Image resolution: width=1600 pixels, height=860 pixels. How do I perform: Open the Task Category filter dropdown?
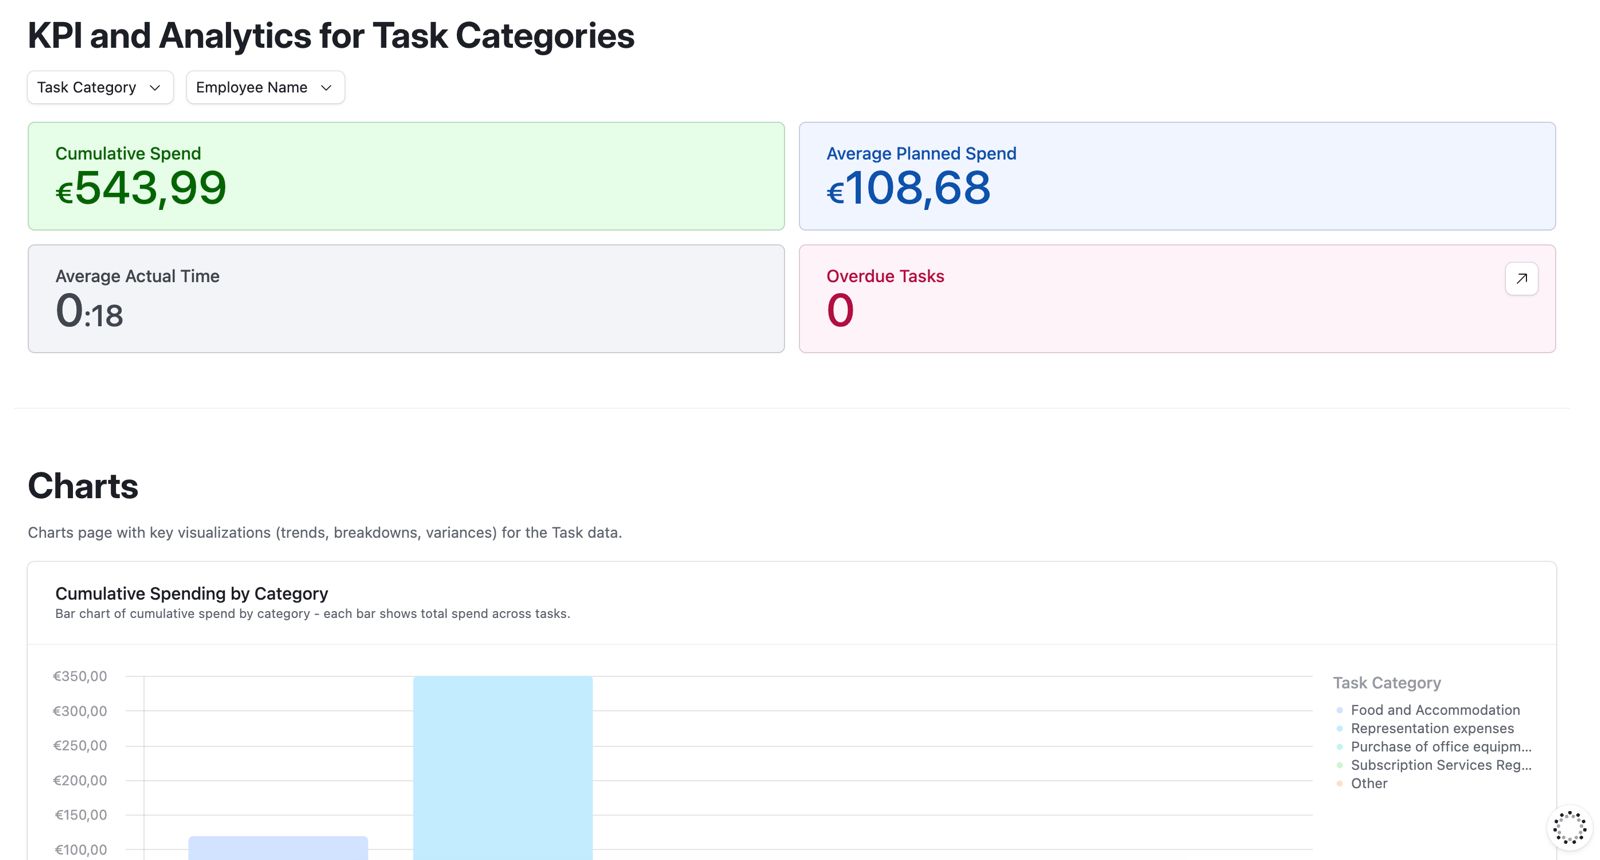coord(100,87)
